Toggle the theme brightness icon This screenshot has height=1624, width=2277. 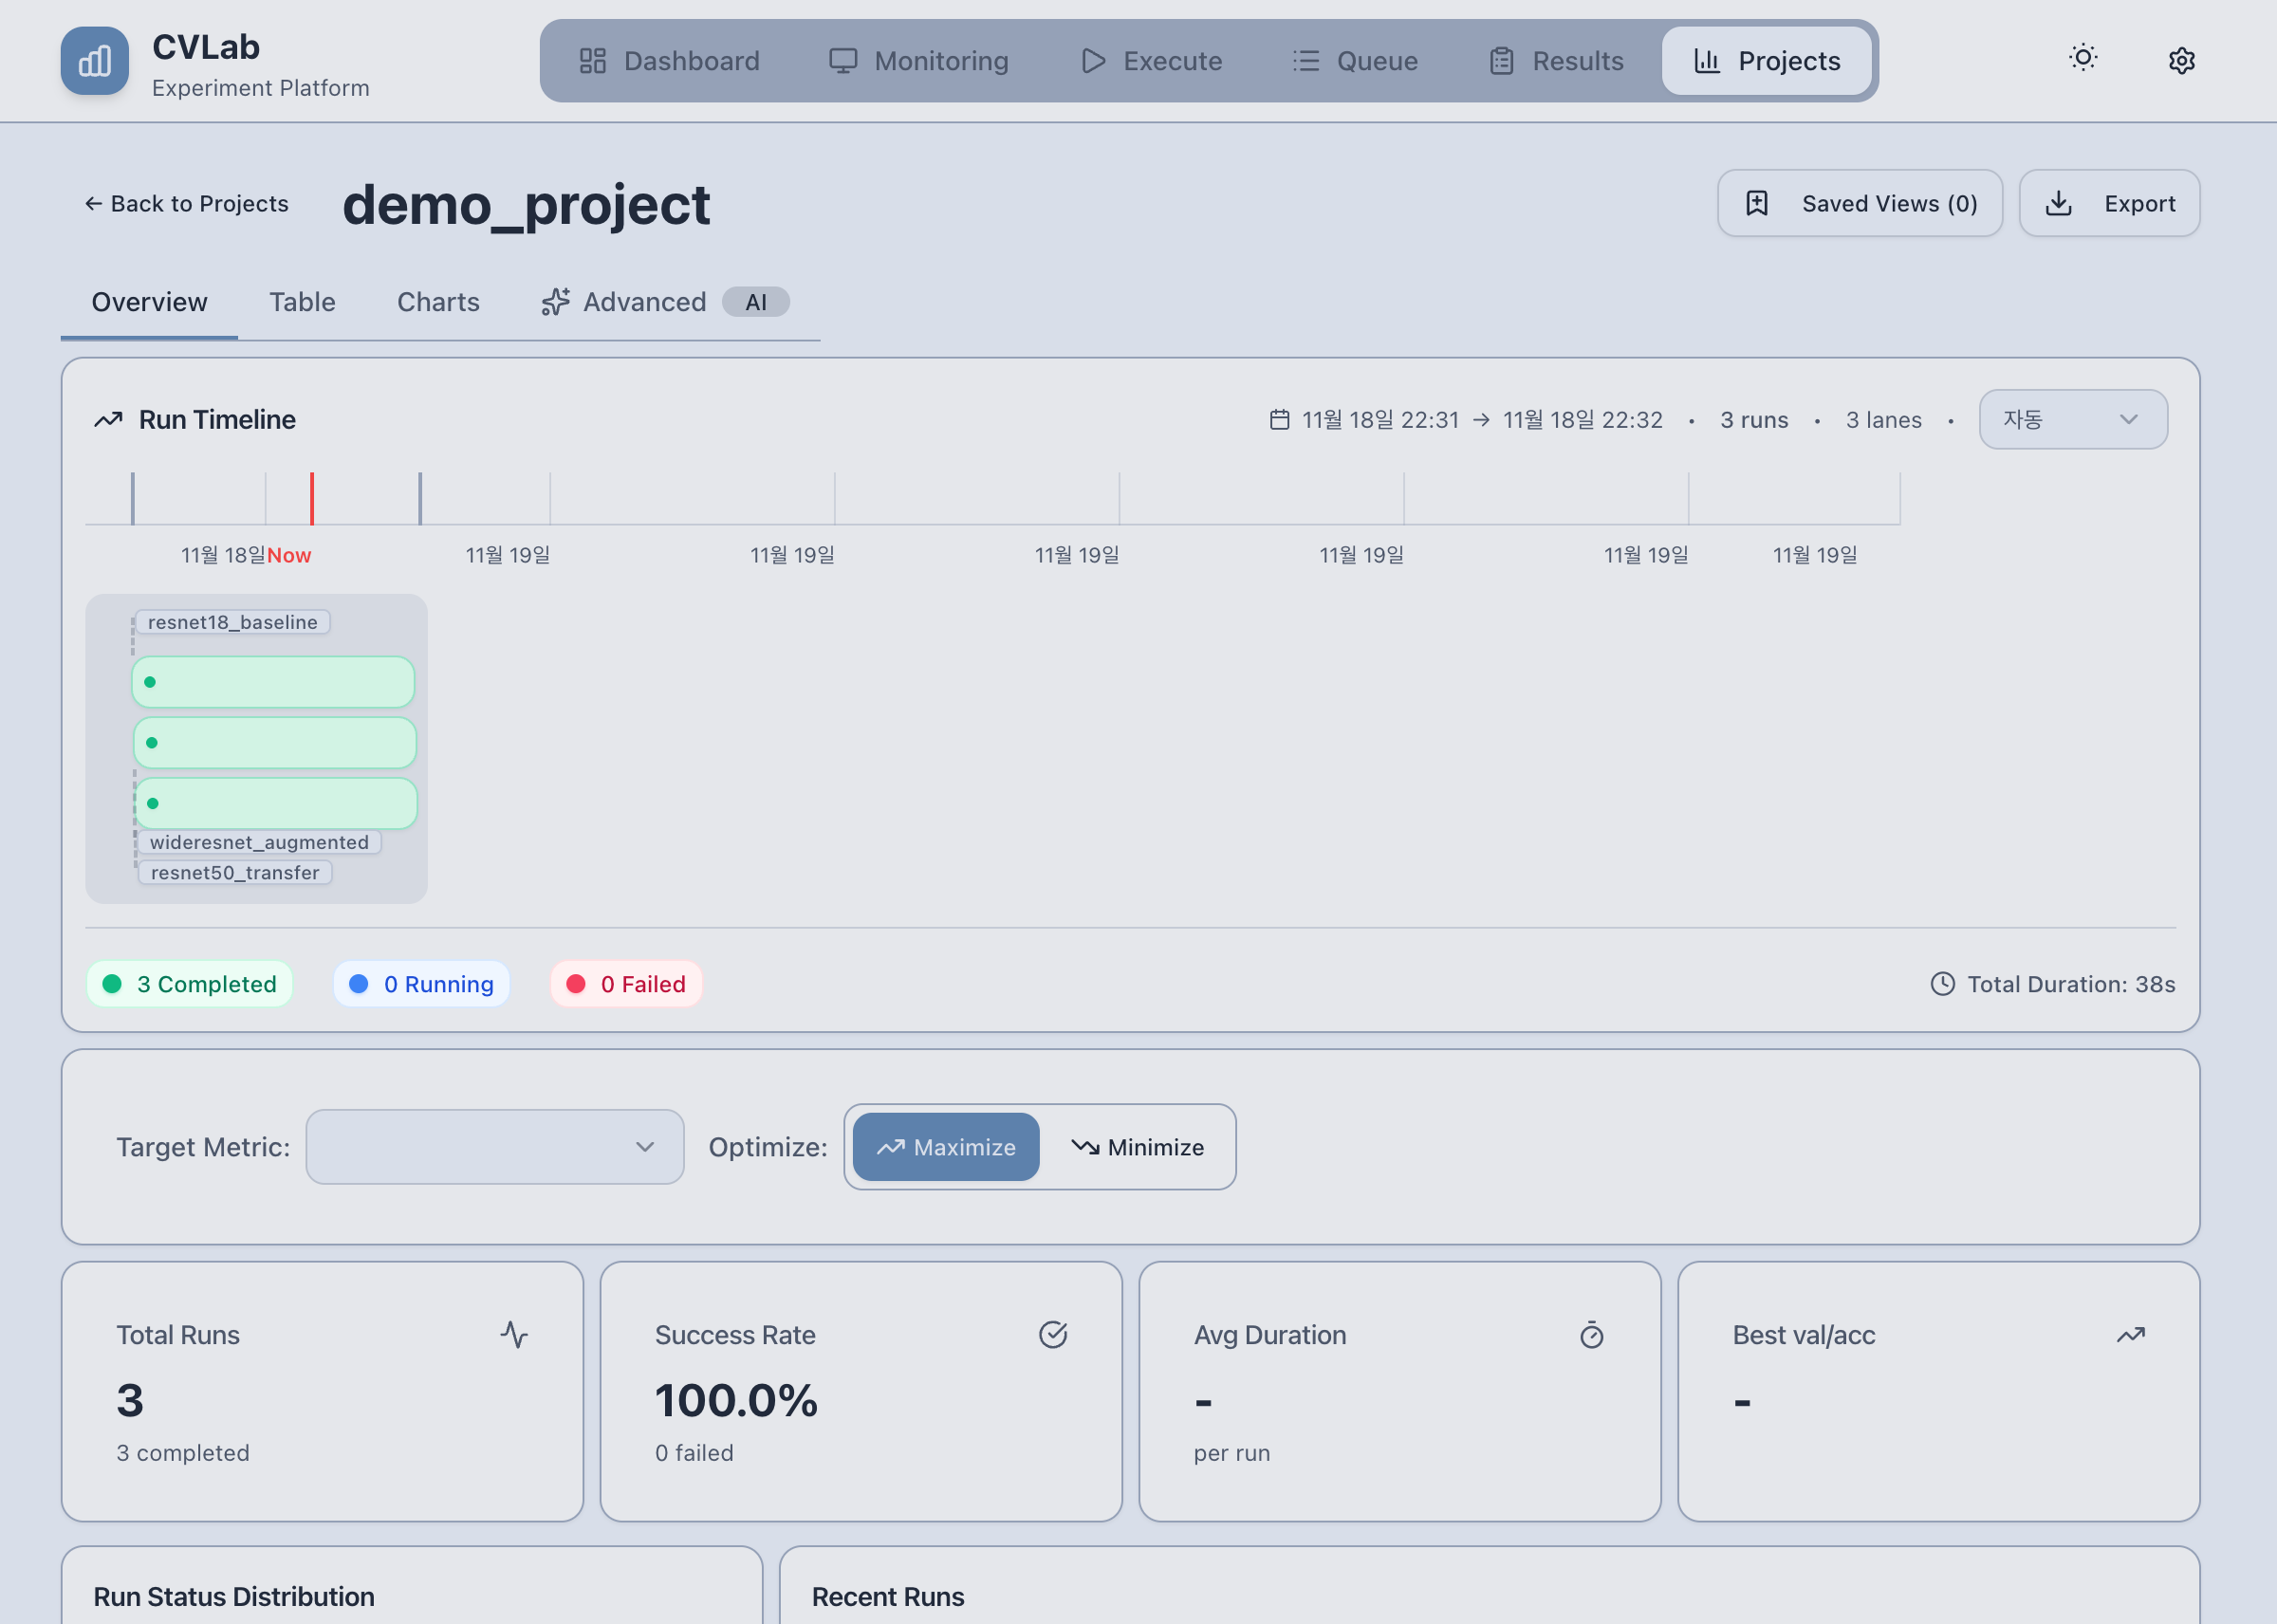[2083, 58]
